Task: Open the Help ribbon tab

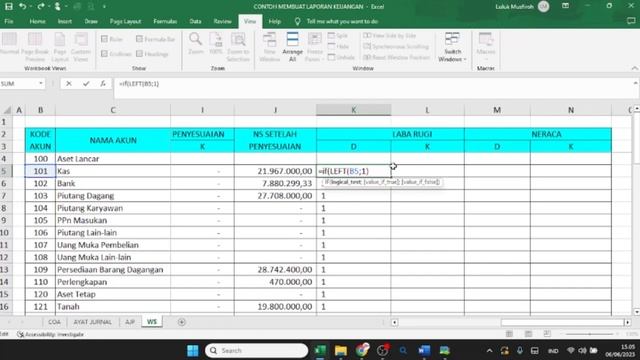Action: tap(274, 21)
